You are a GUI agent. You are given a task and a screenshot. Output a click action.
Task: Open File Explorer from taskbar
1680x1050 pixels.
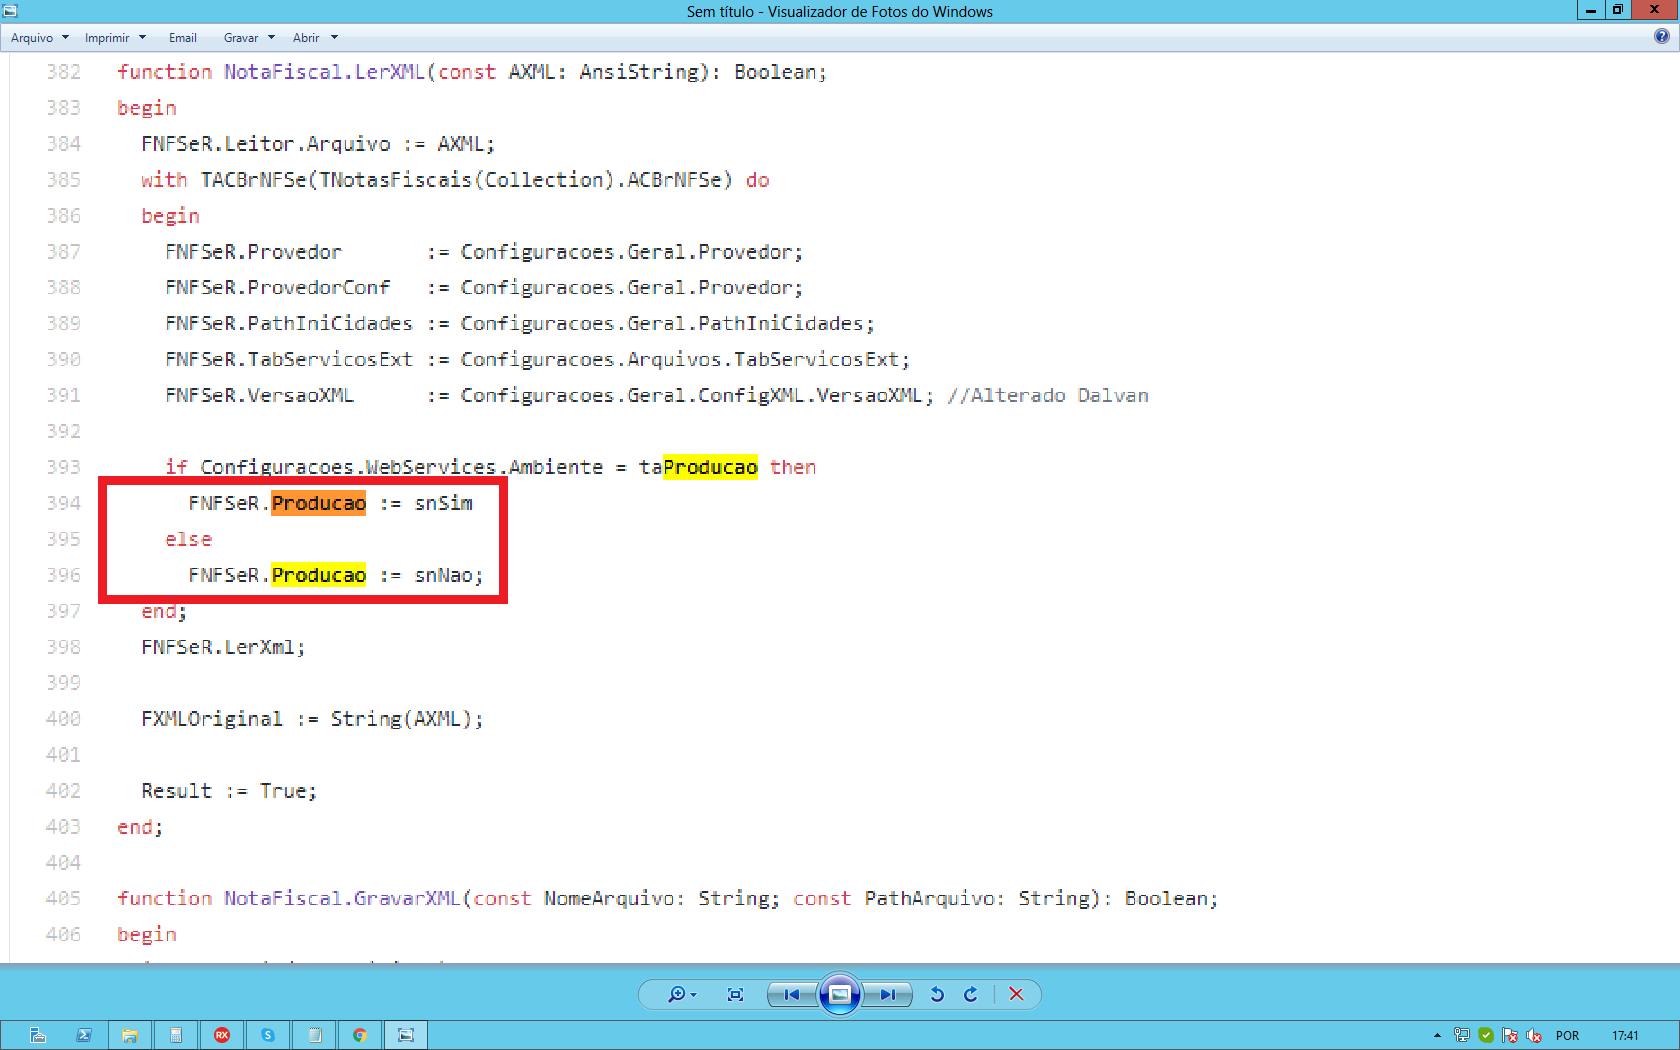pyautogui.click(x=130, y=1035)
